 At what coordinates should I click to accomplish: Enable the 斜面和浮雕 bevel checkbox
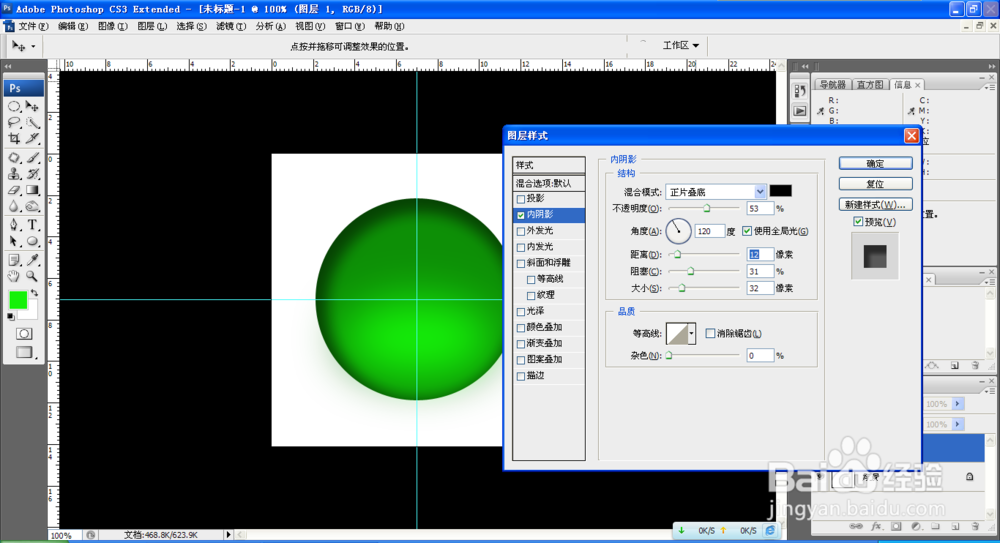click(x=521, y=263)
